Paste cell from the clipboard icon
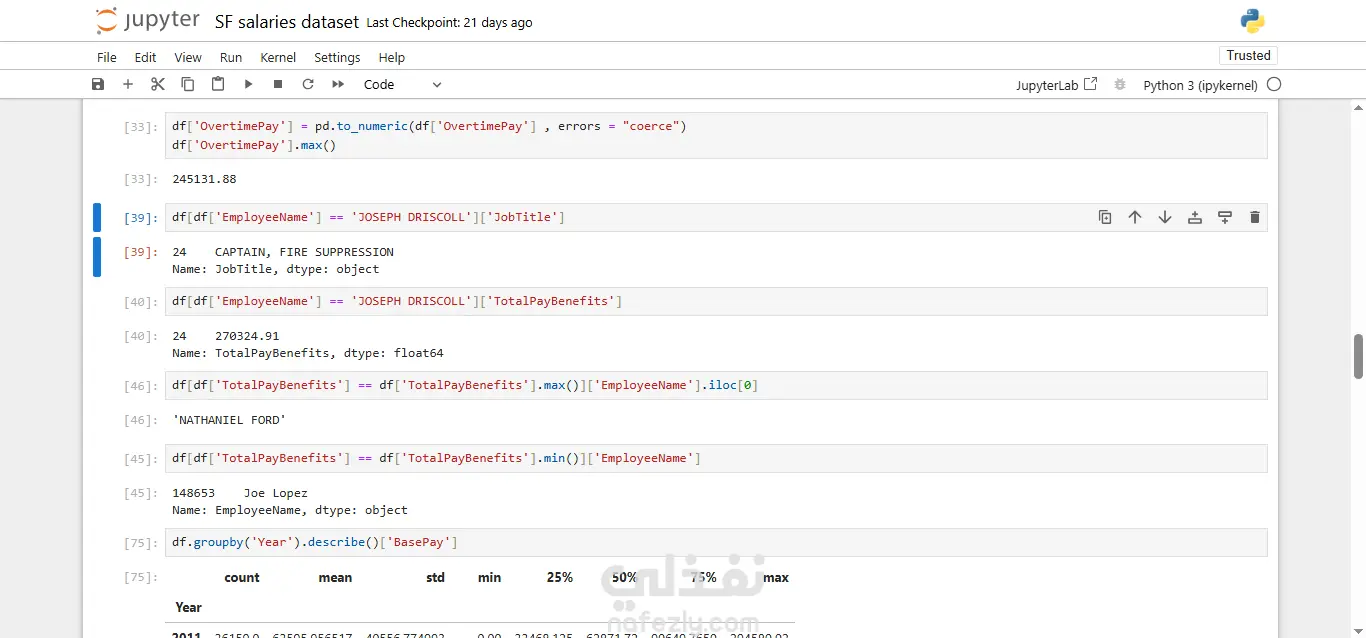The image size is (1366, 638). pos(218,85)
